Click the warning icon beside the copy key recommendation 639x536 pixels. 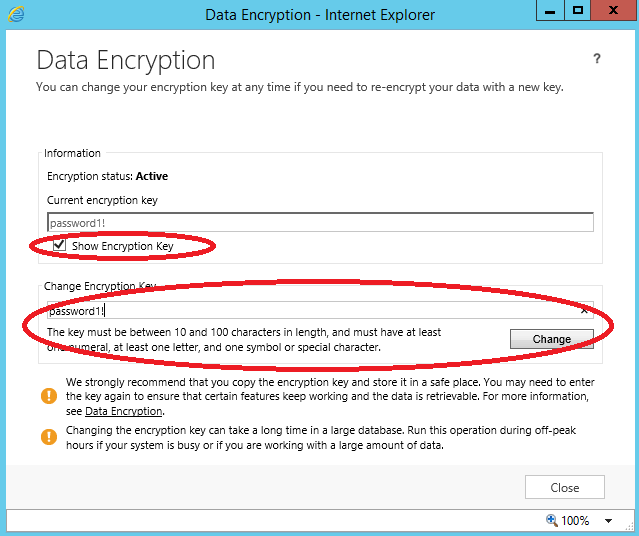[x=49, y=396]
